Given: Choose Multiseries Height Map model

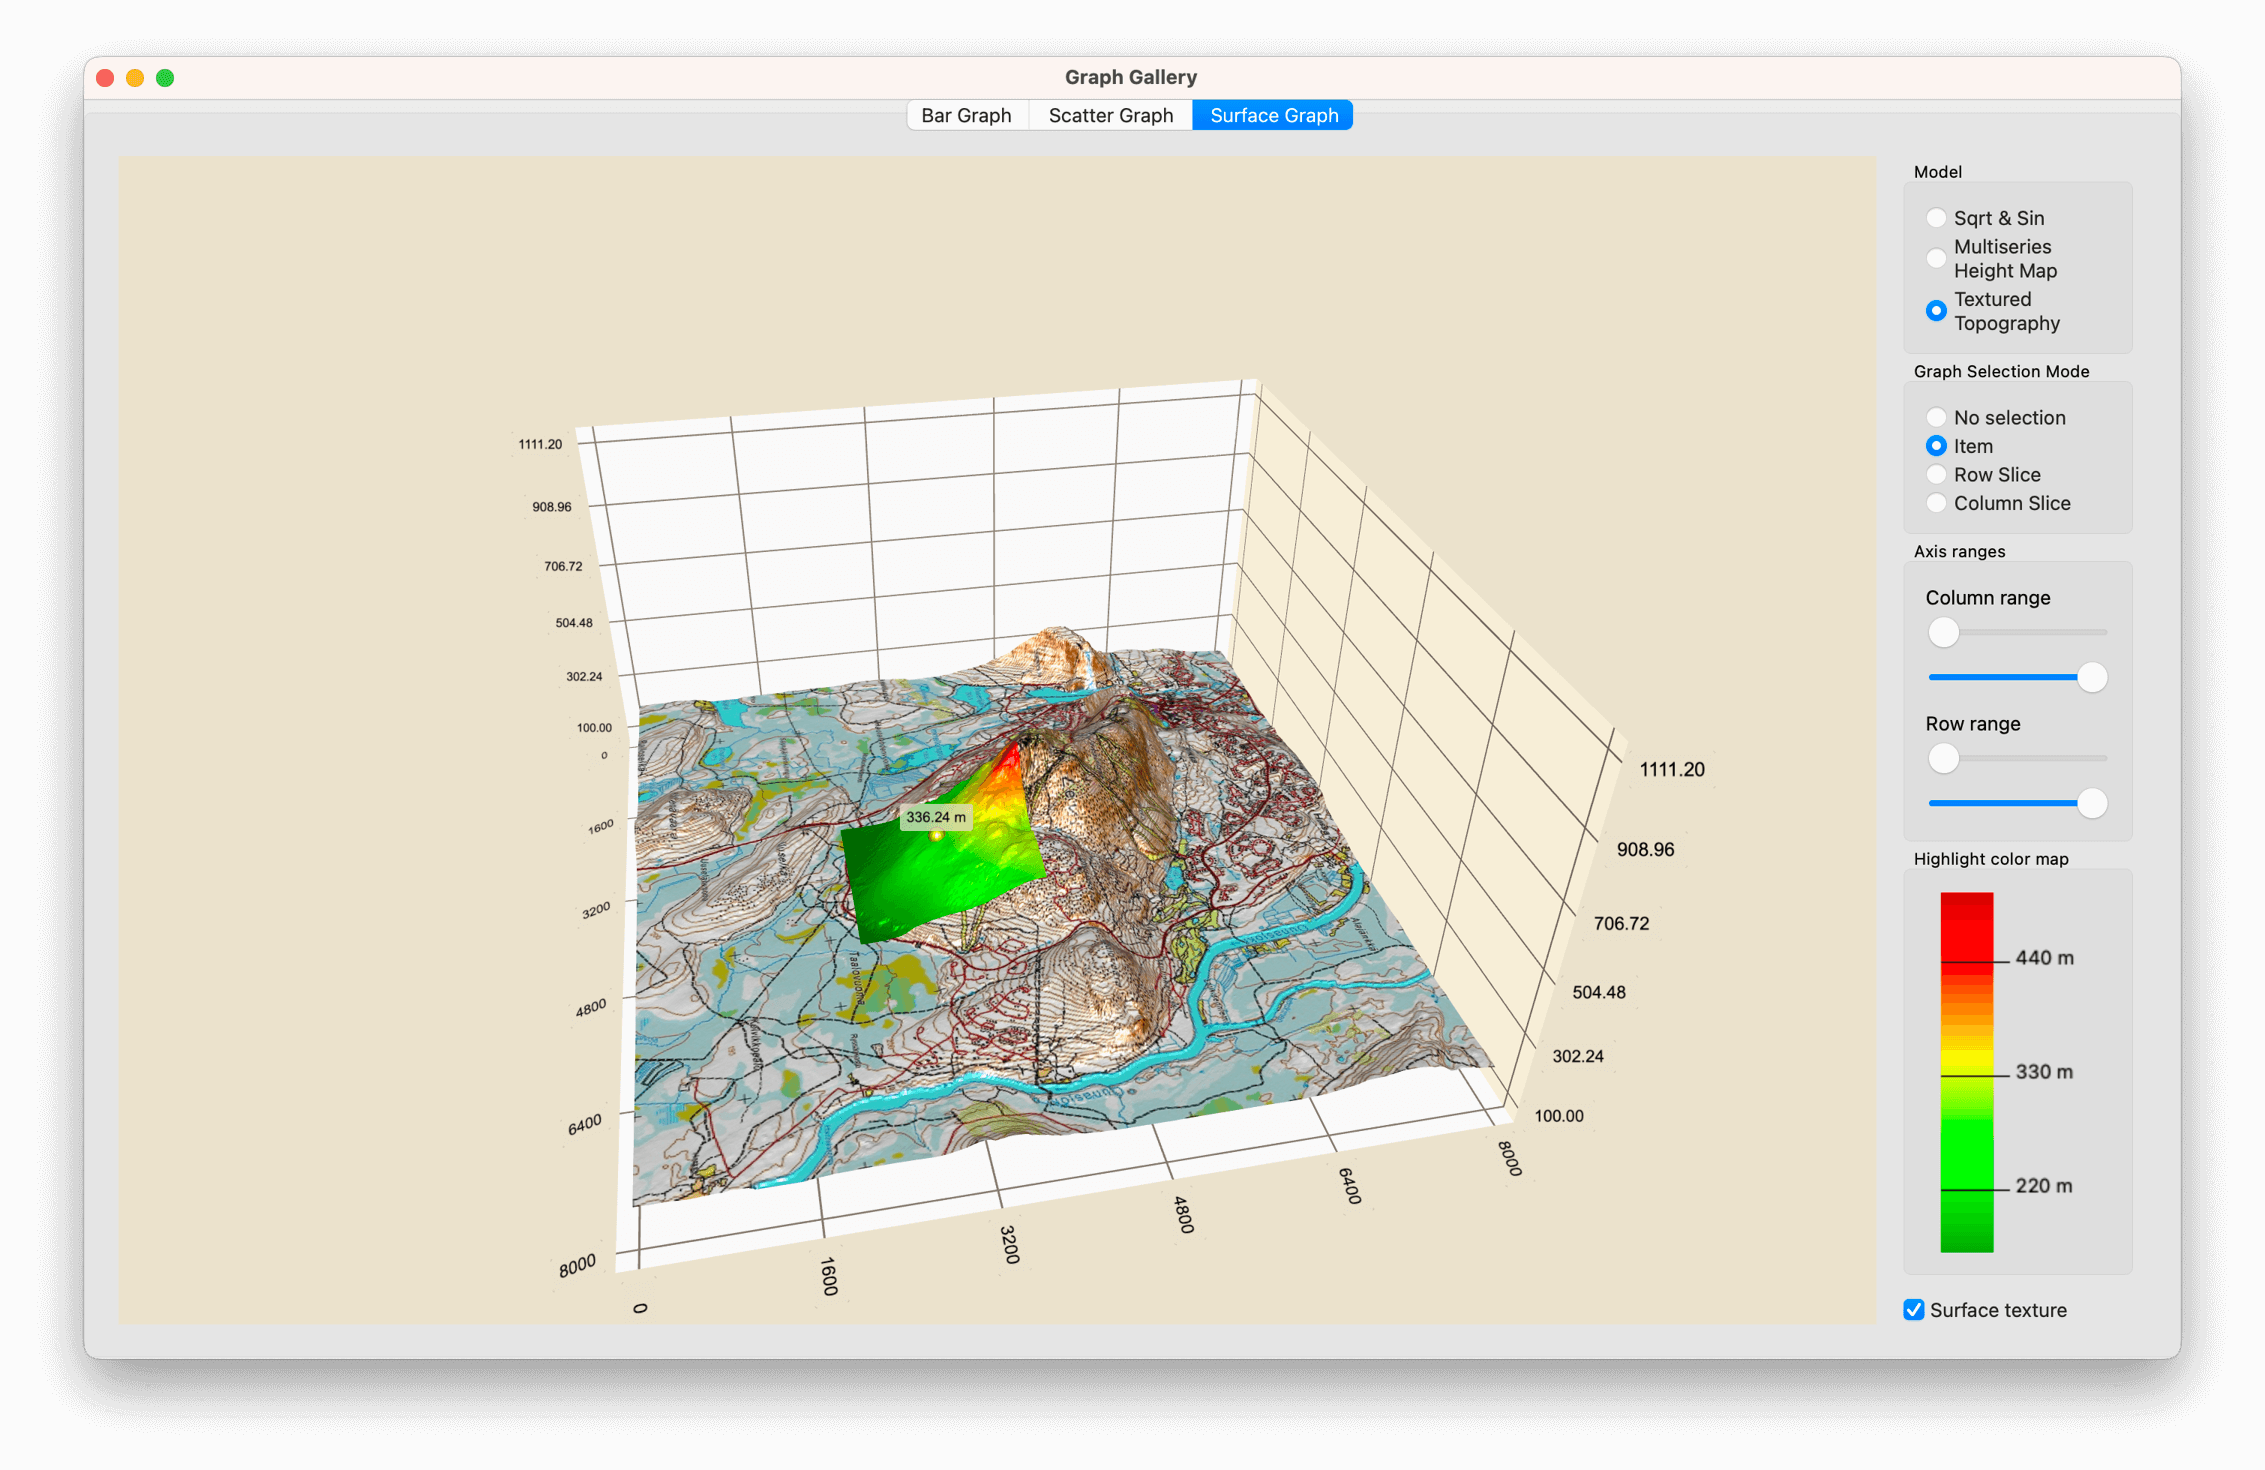Looking at the screenshot, I should click(1936, 258).
